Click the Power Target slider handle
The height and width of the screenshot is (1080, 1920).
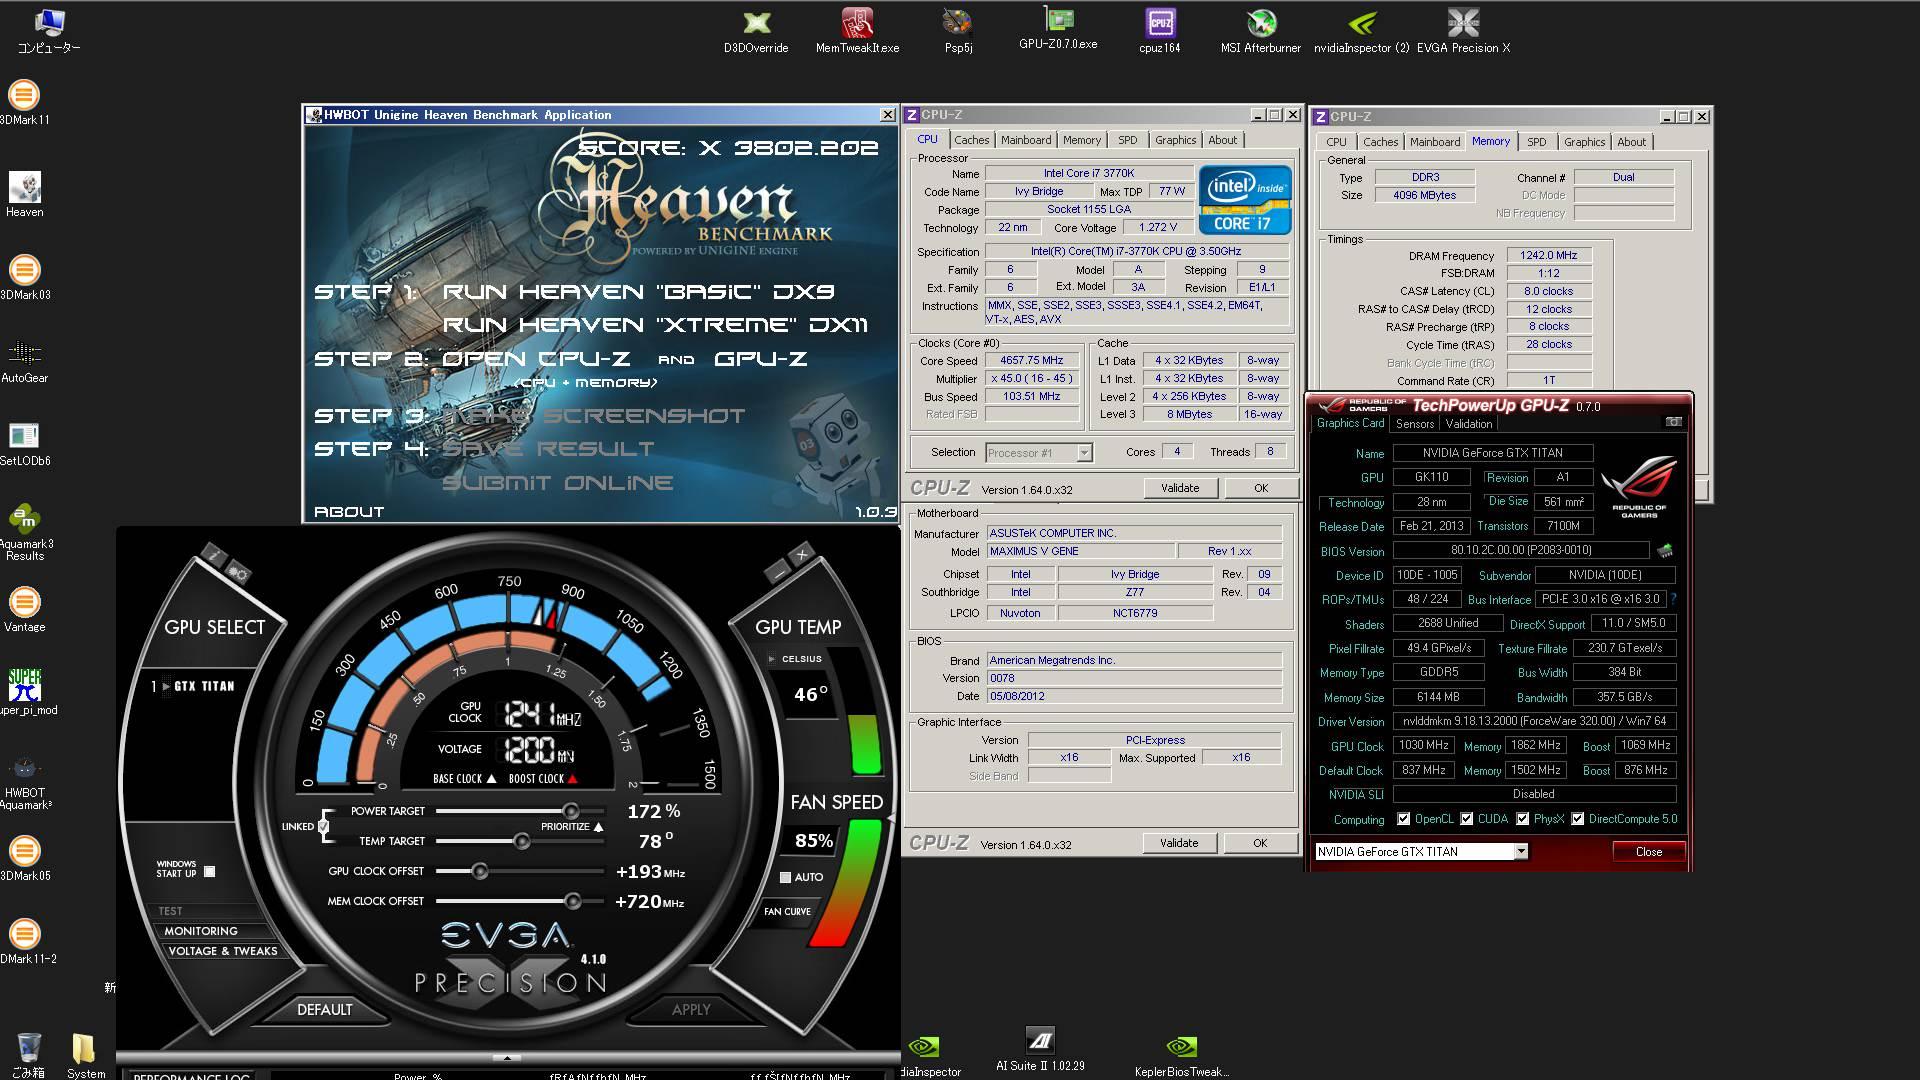(570, 811)
